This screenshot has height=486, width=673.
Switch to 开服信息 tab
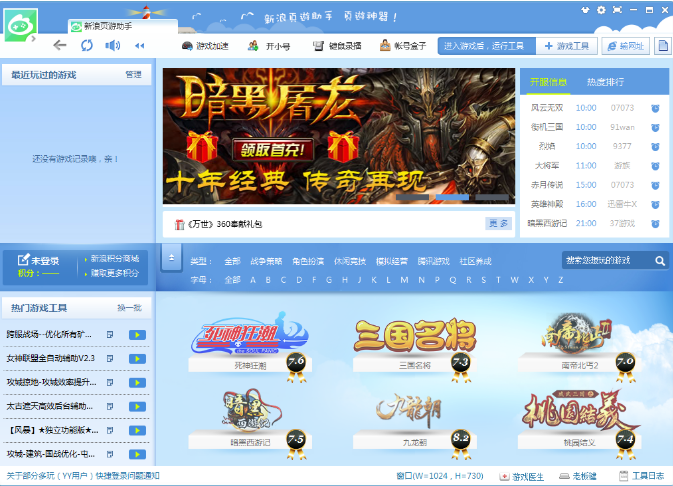(548, 82)
